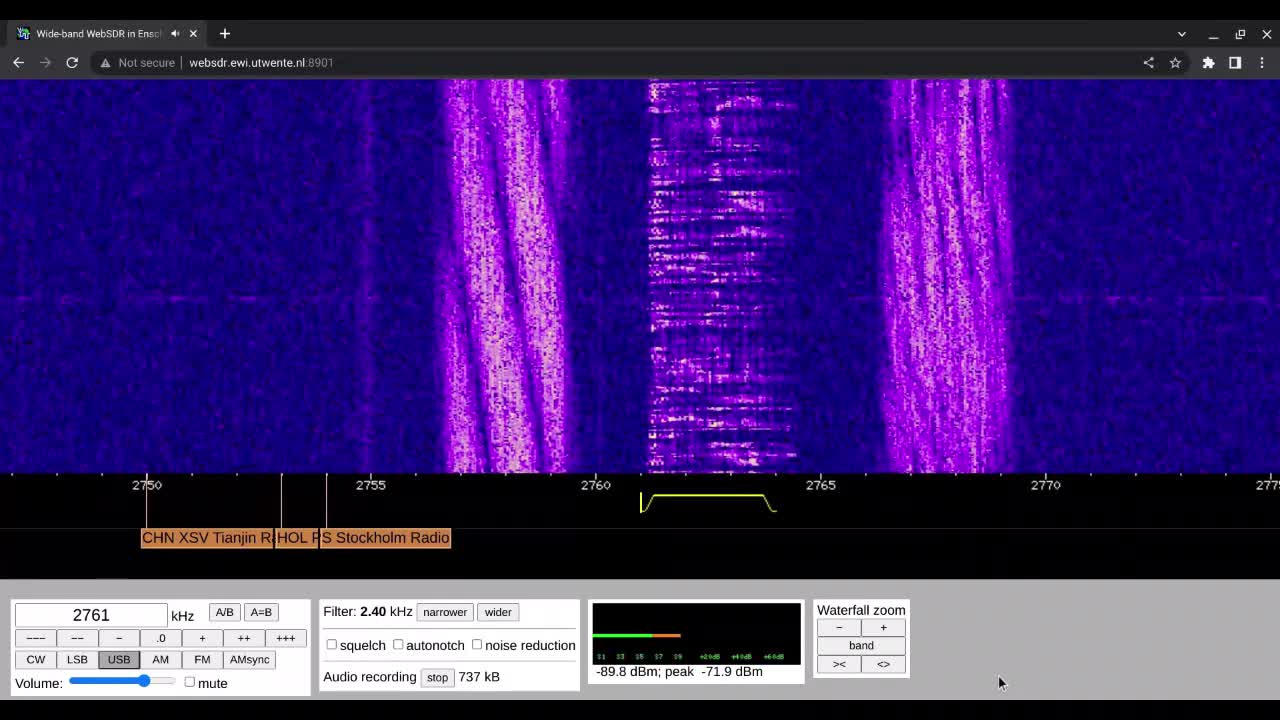Select AMsync mode

(x=250, y=659)
